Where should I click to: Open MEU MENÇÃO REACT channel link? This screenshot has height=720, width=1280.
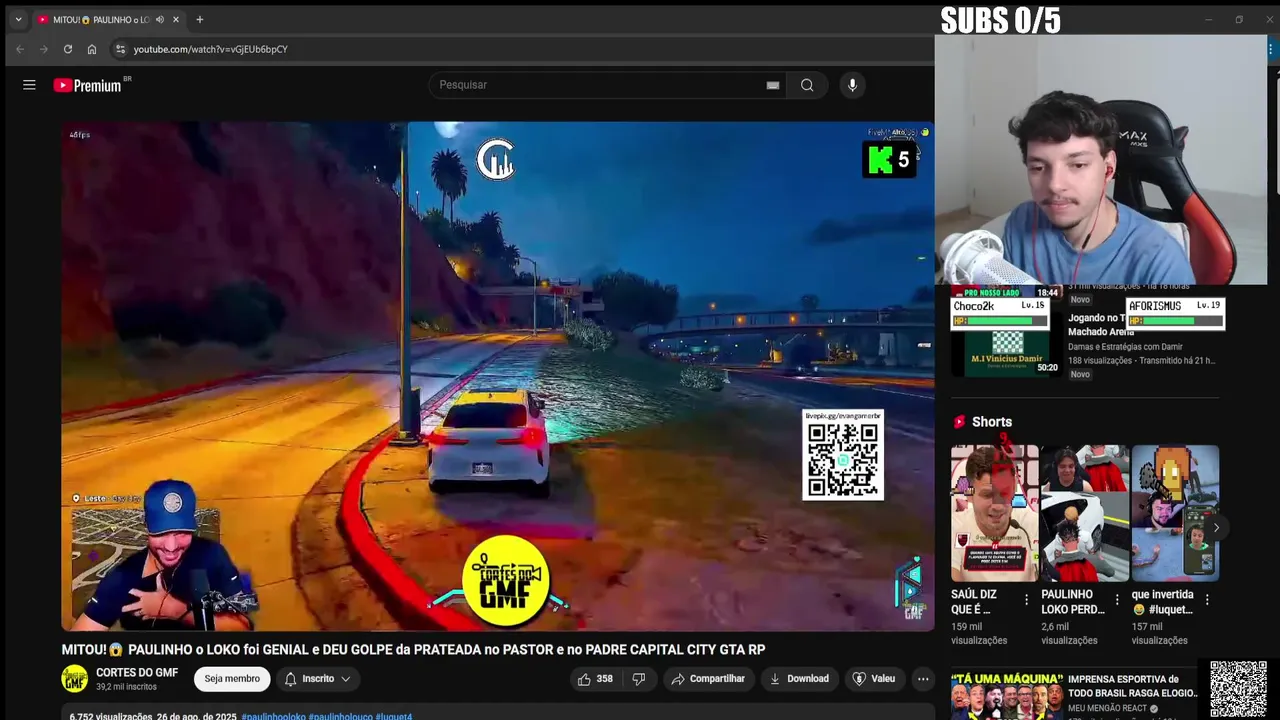click(1108, 709)
